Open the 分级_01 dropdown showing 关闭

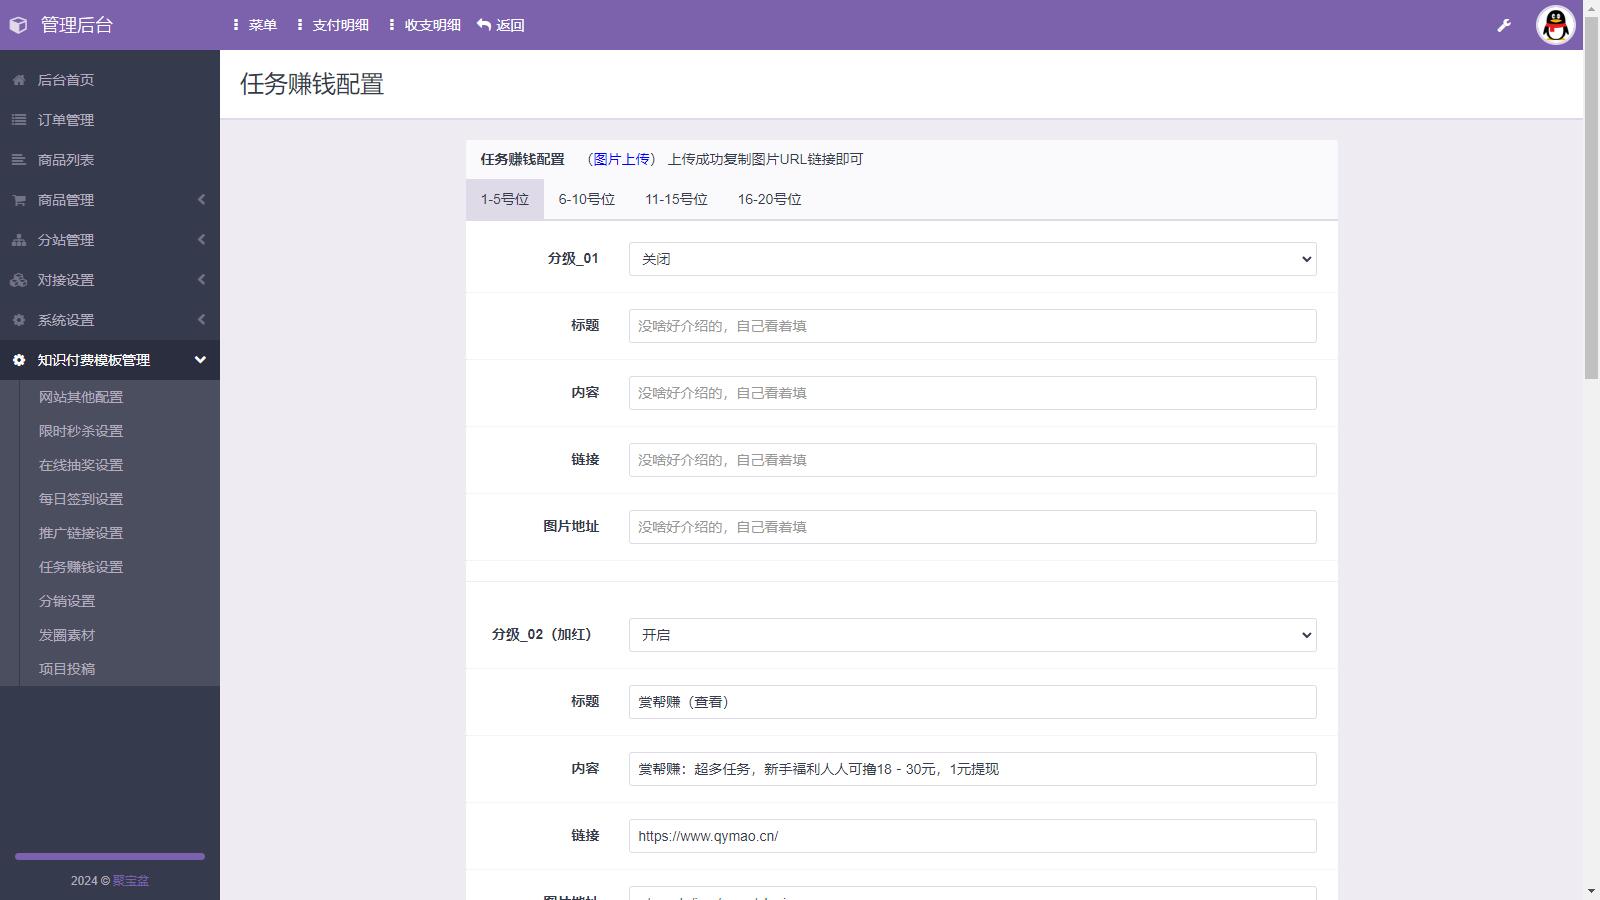(x=971, y=259)
